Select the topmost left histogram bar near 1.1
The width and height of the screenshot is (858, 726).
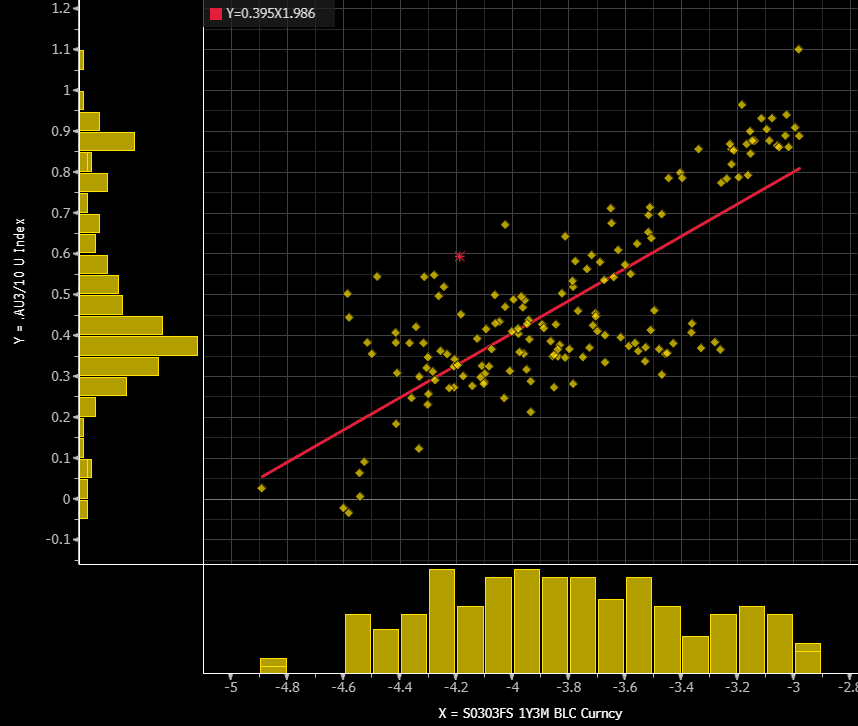pos(81,60)
